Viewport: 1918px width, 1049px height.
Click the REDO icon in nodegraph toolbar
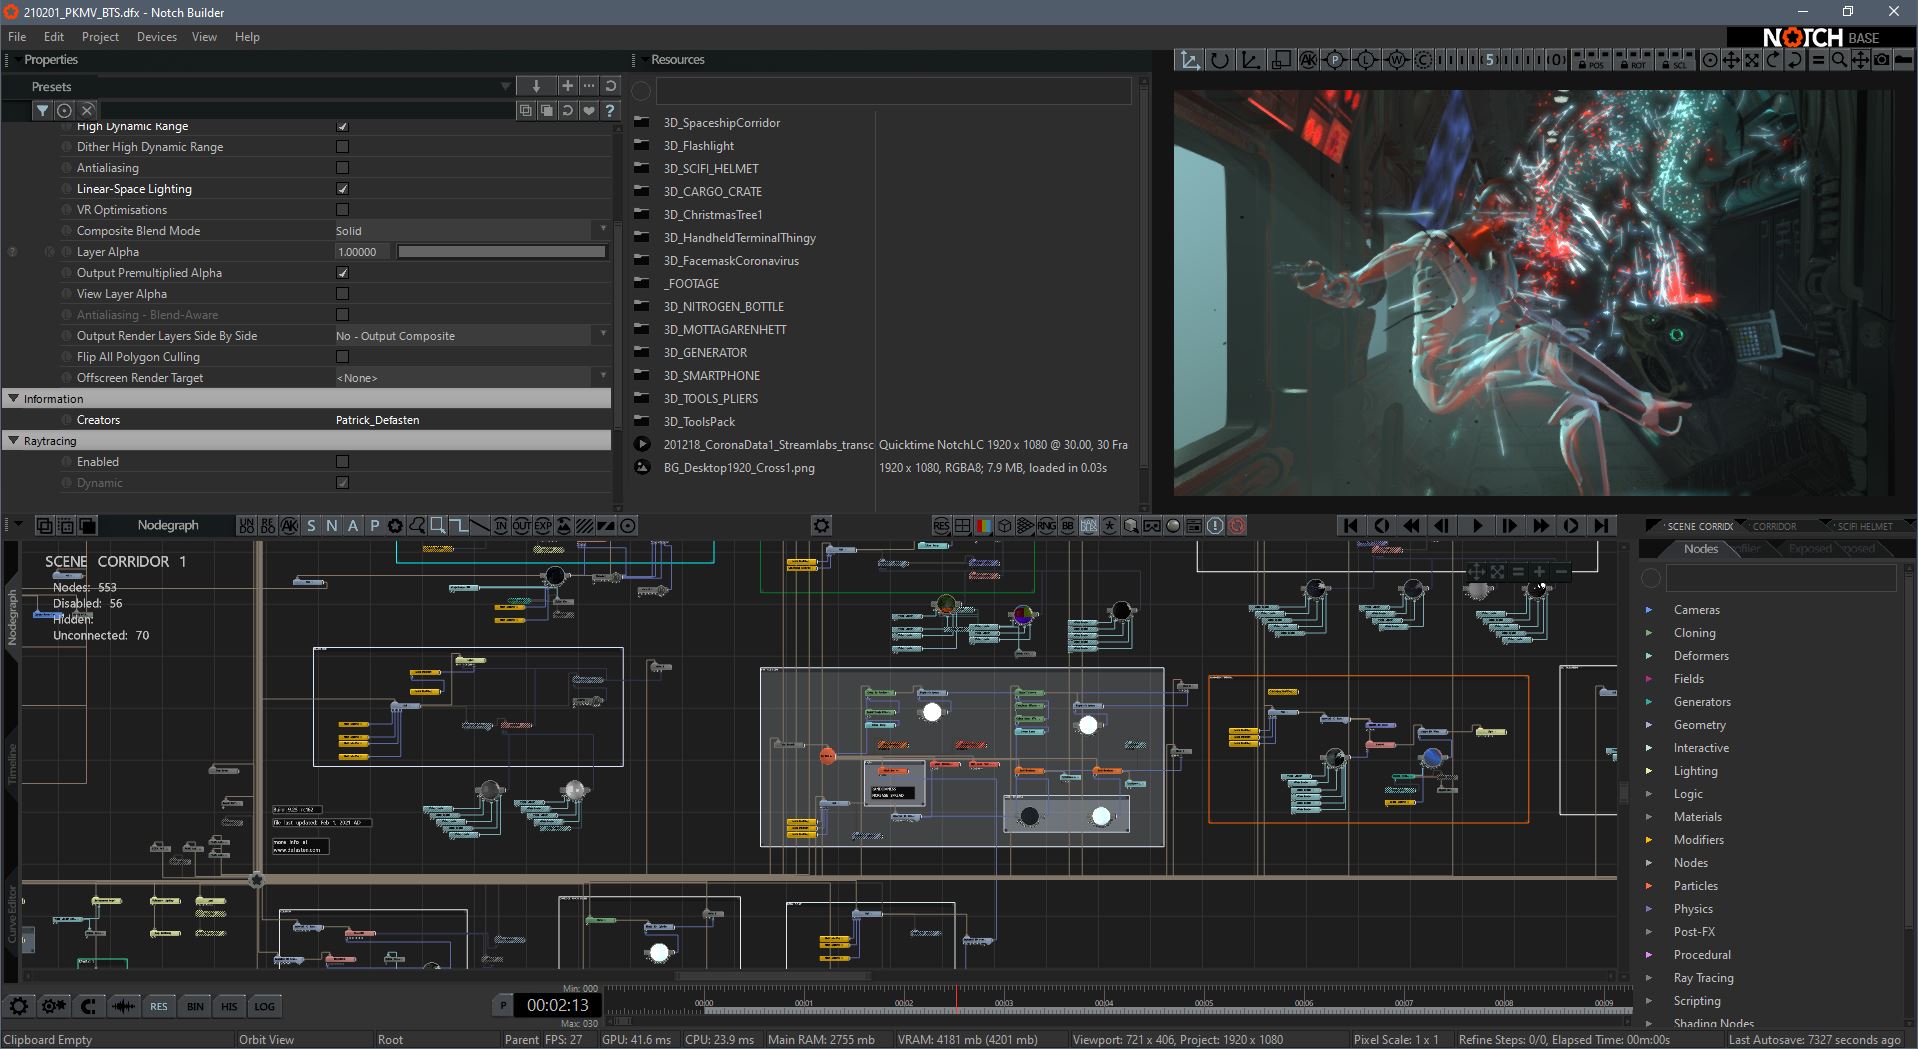tap(268, 526)
